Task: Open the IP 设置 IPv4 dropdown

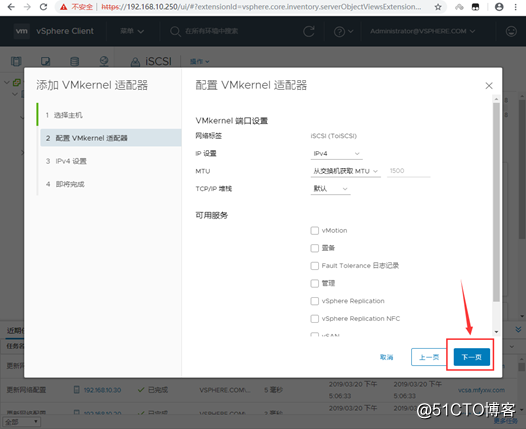Action: (x=336, y=154)
